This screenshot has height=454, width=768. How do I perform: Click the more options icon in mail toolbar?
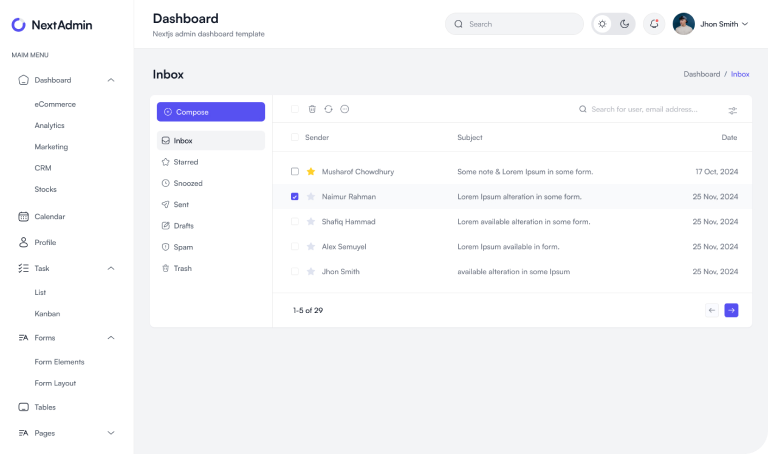(345, 109)
